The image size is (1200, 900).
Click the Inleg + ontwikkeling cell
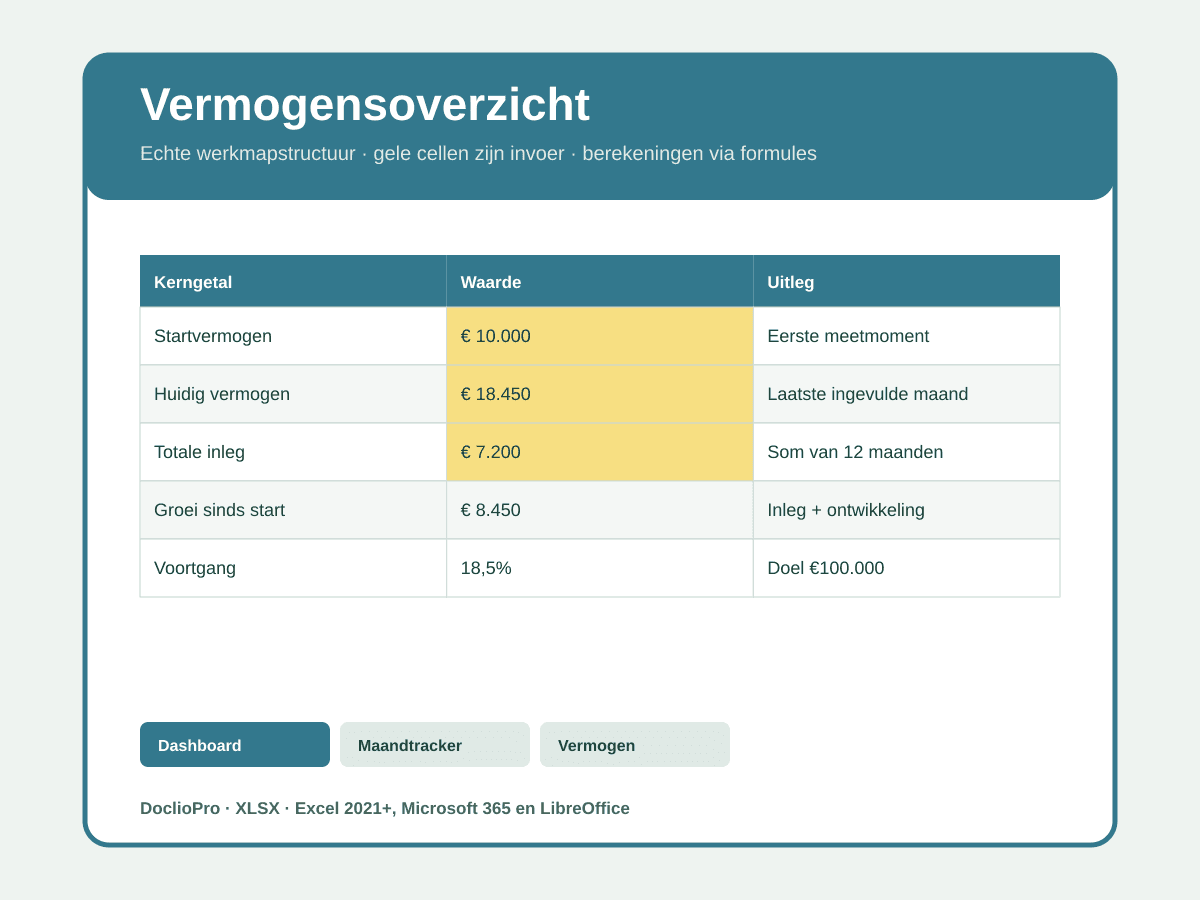click(x=907, y=510)
